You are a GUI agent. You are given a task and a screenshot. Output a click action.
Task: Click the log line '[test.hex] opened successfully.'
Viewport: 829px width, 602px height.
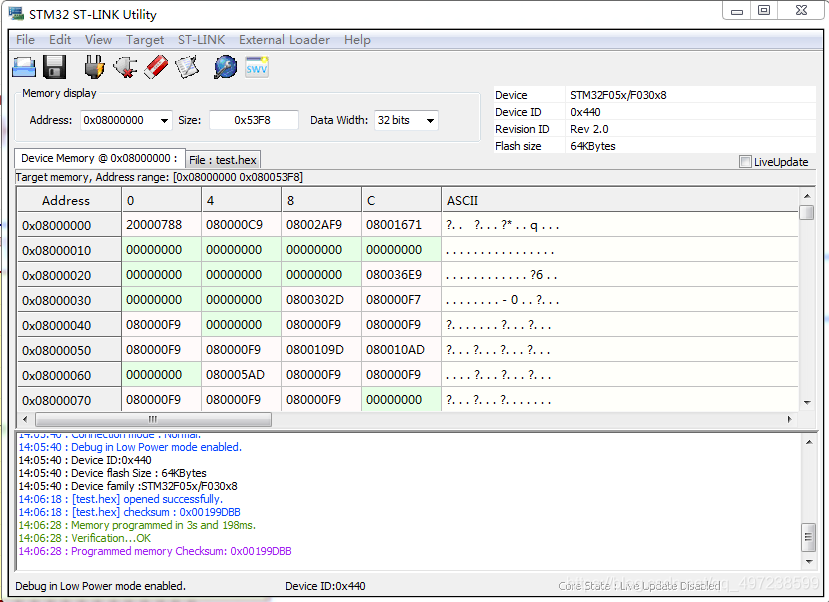121,499
